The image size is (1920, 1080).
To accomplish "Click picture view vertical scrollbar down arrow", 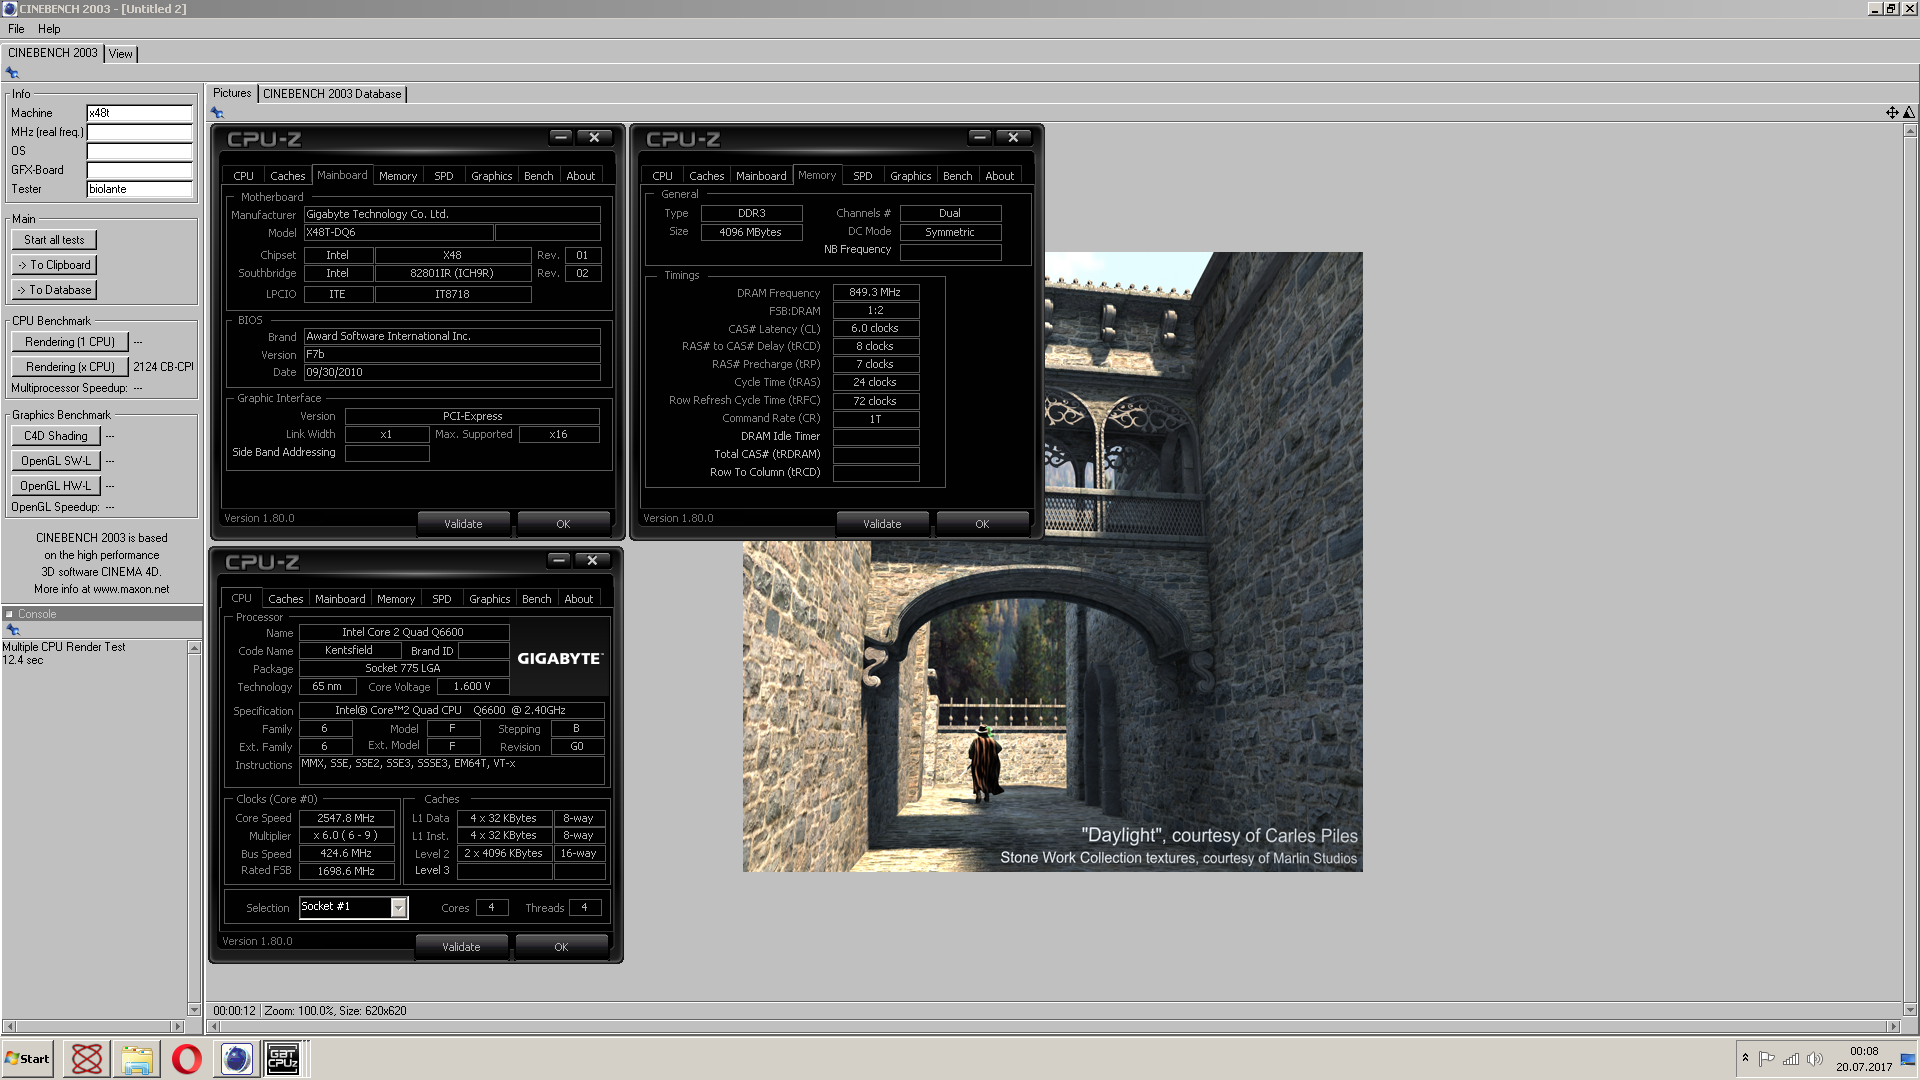I will [x=1909, y=1010].
